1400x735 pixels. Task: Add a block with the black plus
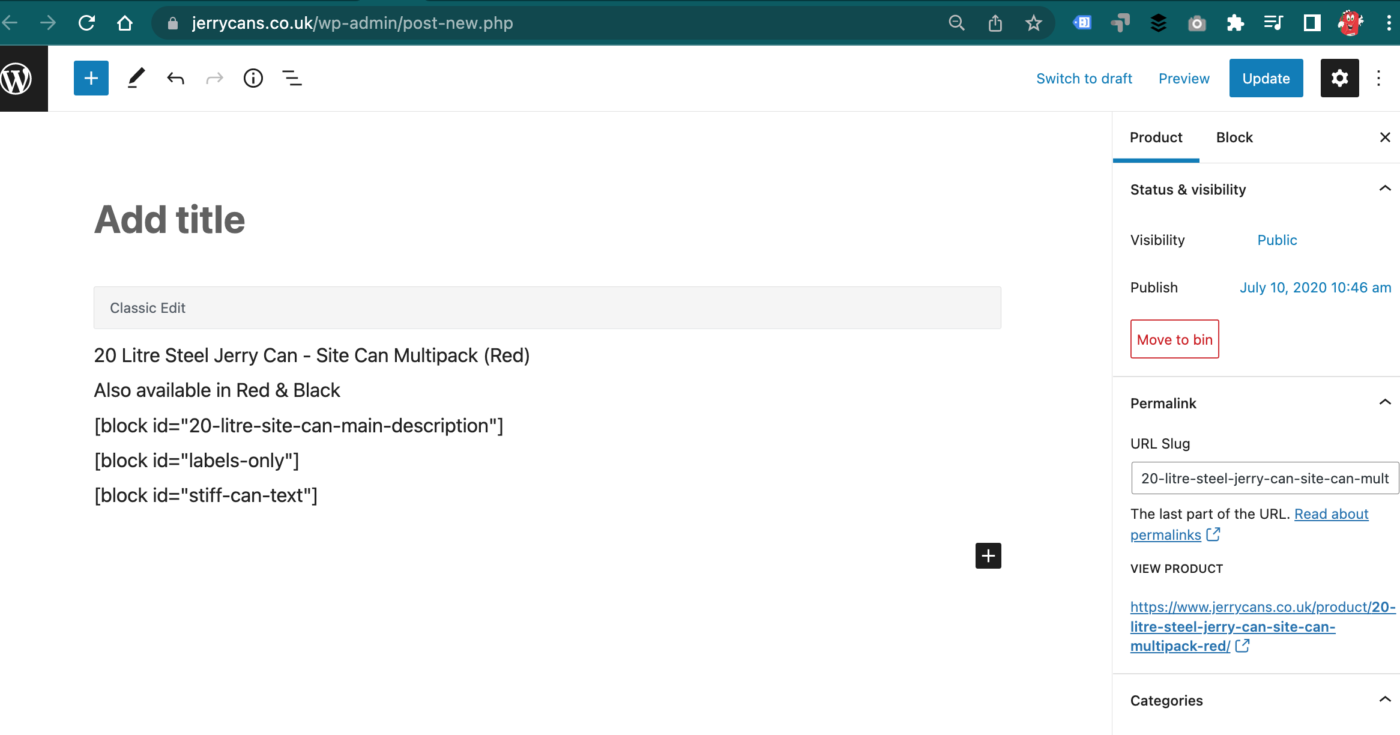988,556
